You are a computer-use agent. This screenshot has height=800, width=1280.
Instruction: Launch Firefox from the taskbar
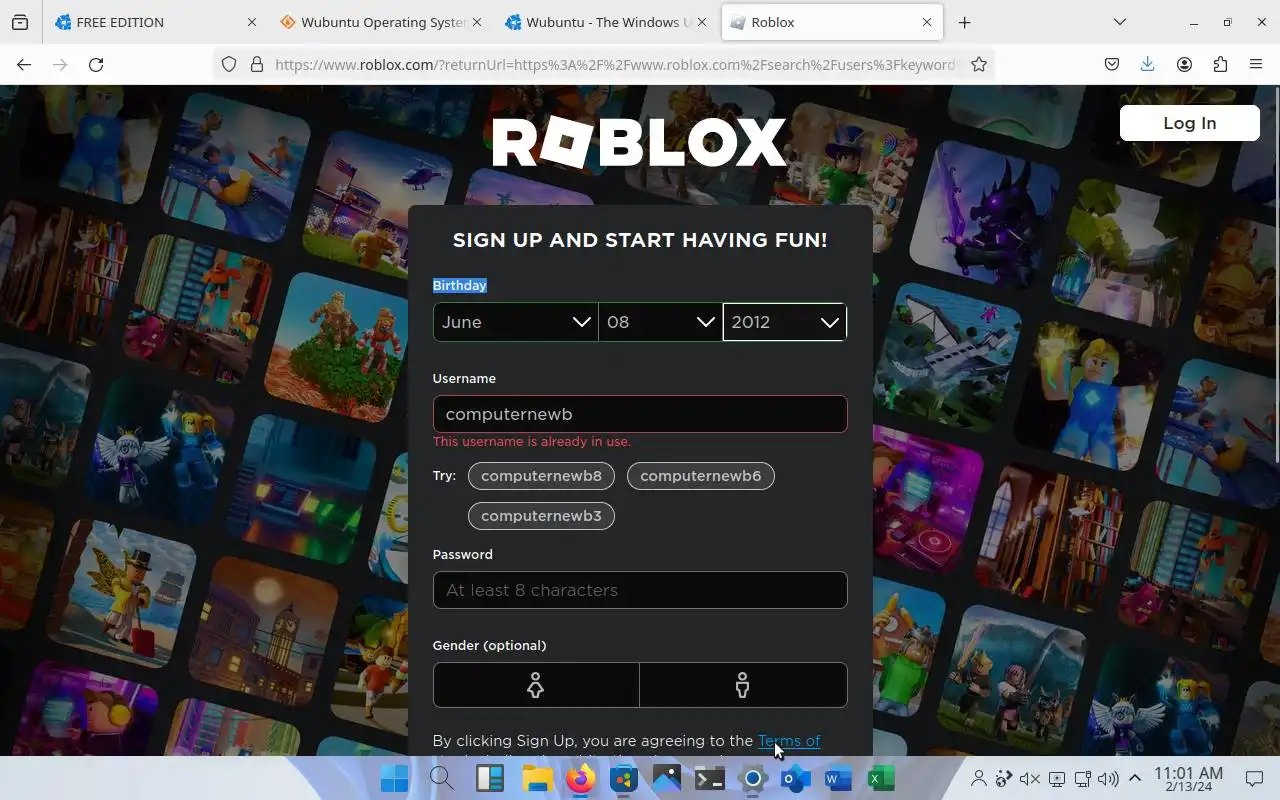click(581, 778)
